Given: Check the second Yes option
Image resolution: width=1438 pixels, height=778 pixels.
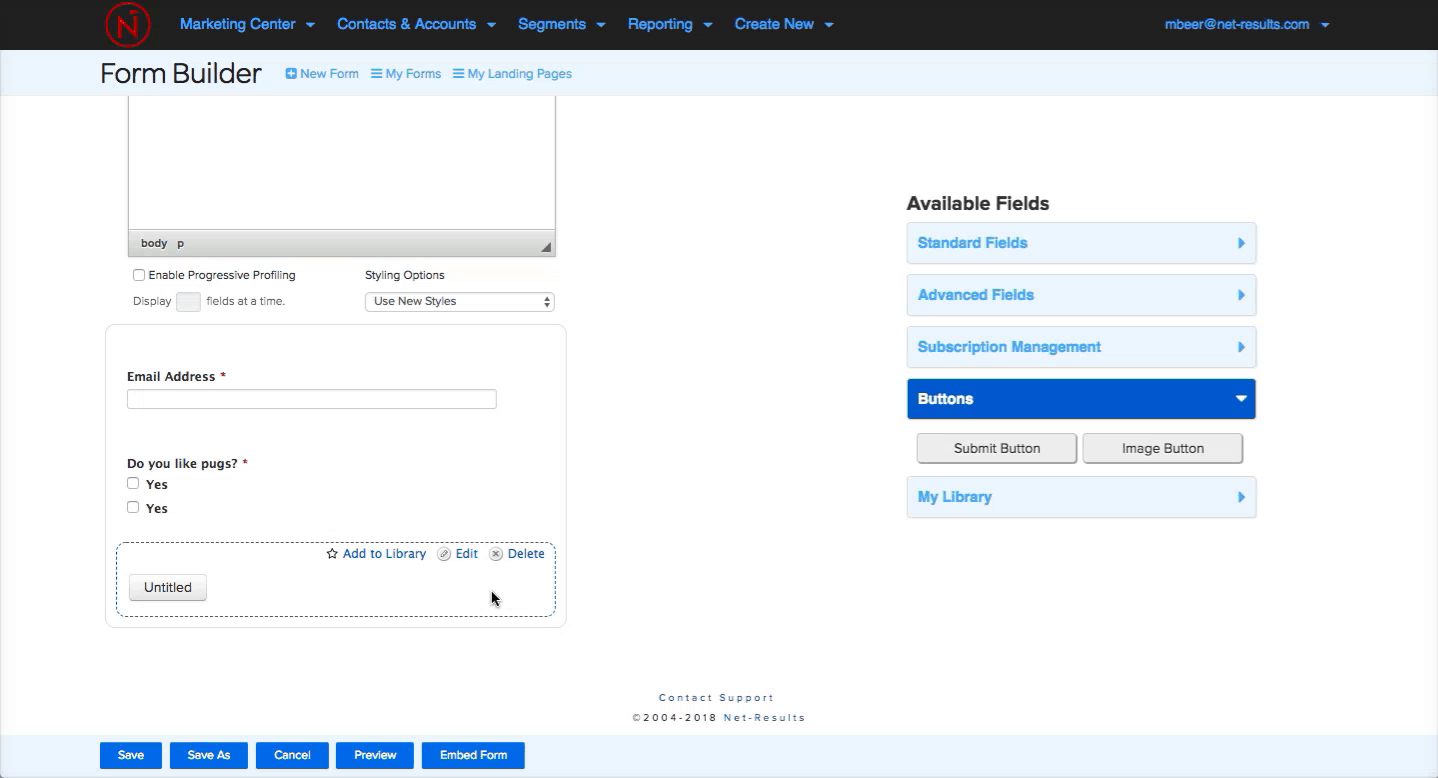Looking at the screenshot, I should click(133, 507).
